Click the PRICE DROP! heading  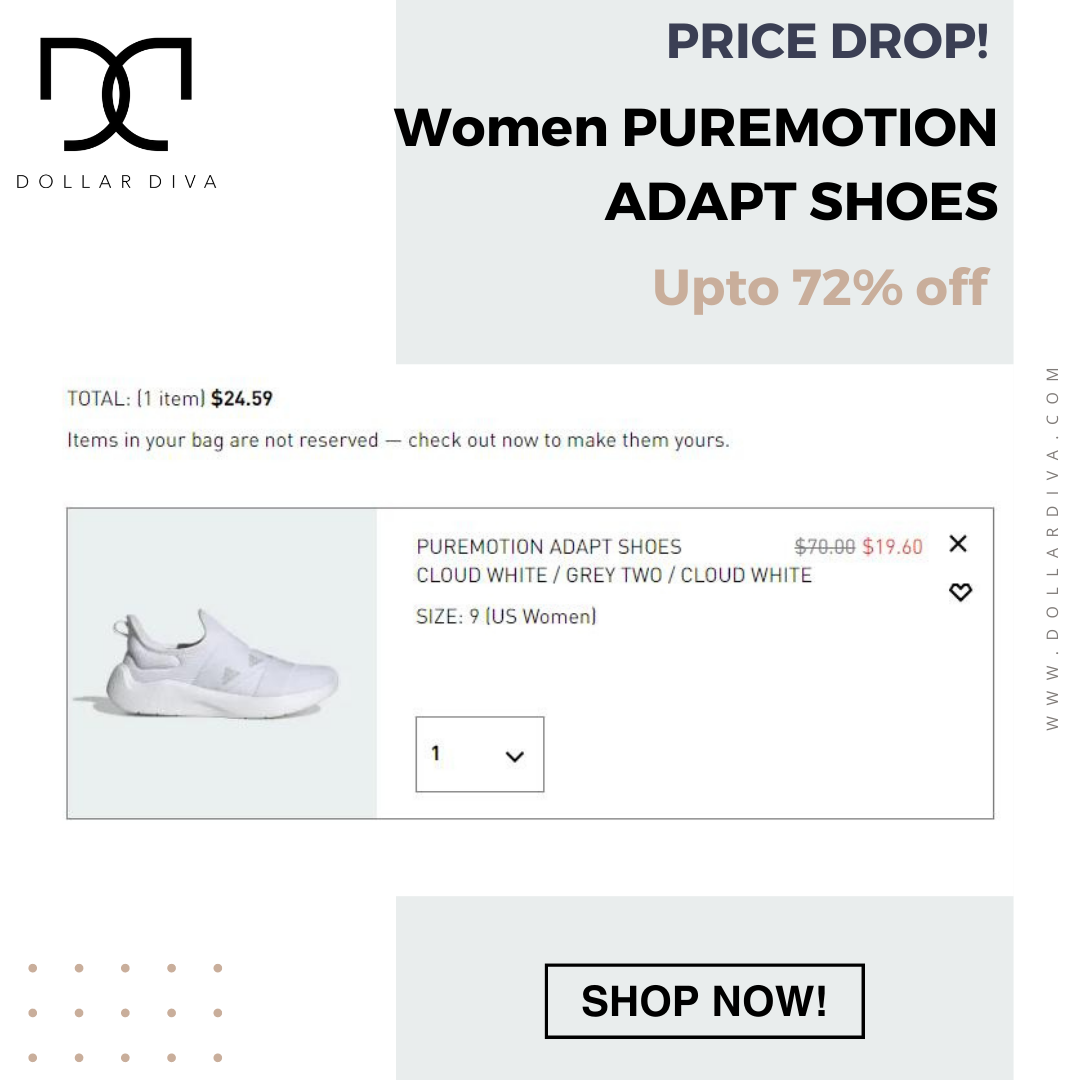[x=828, y=41]
